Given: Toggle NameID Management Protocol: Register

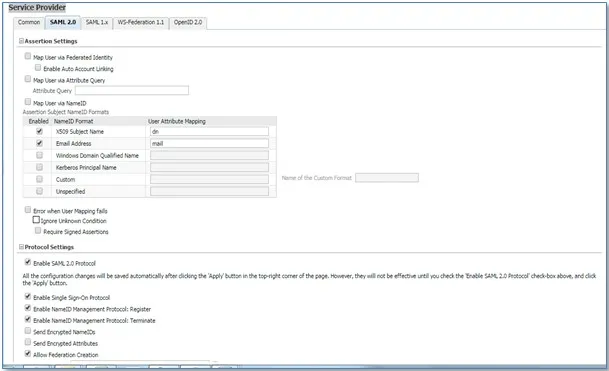Looking at the screenshot, I should point(28,308).
